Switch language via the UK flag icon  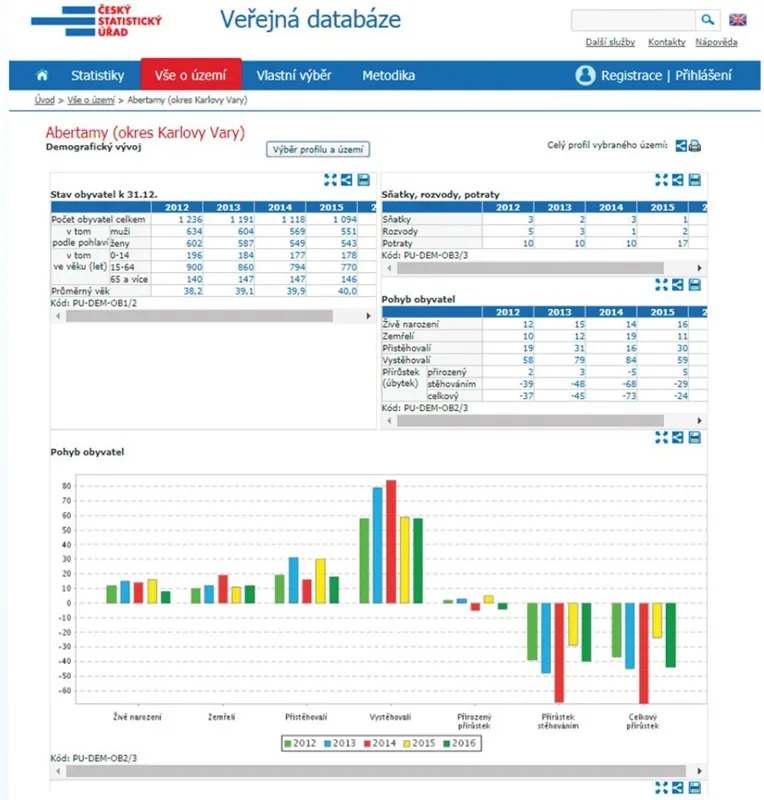pos(737,20)
